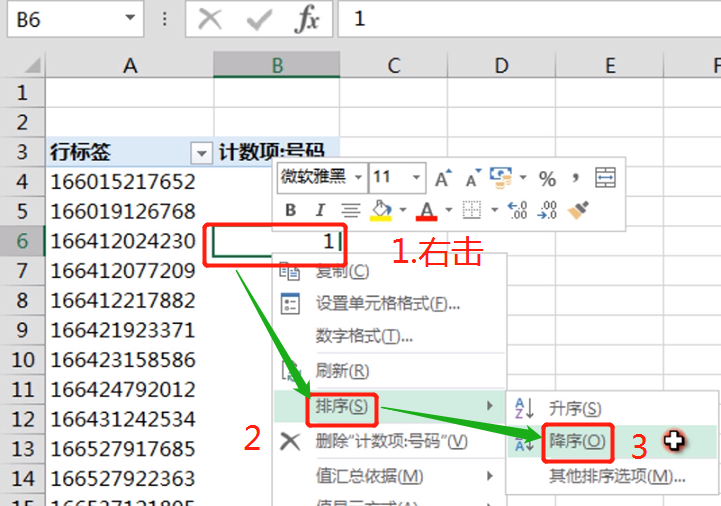Click cell containing 16641202​4230
721x506 pixels.
point(130,241)
